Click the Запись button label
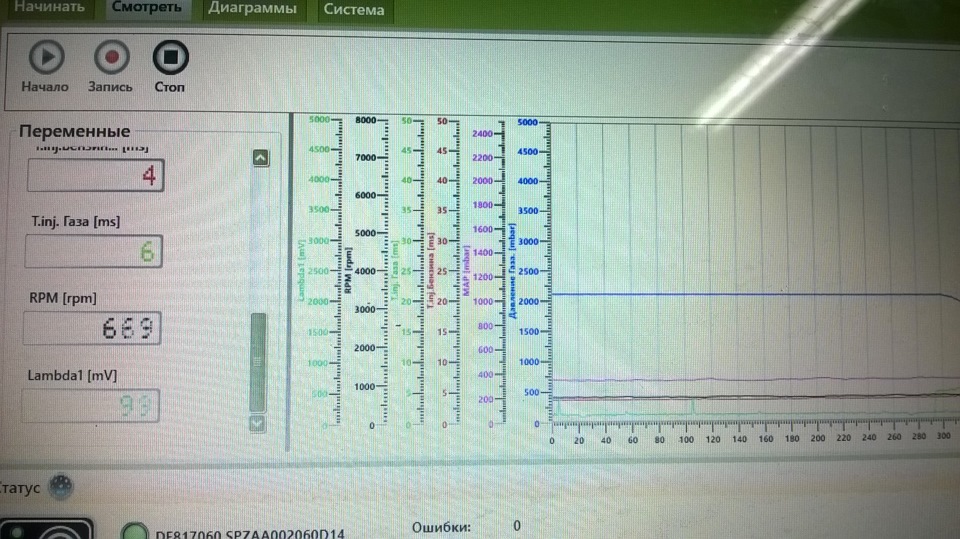This screenshot has height=539, width=960. [x=110, y=87]
